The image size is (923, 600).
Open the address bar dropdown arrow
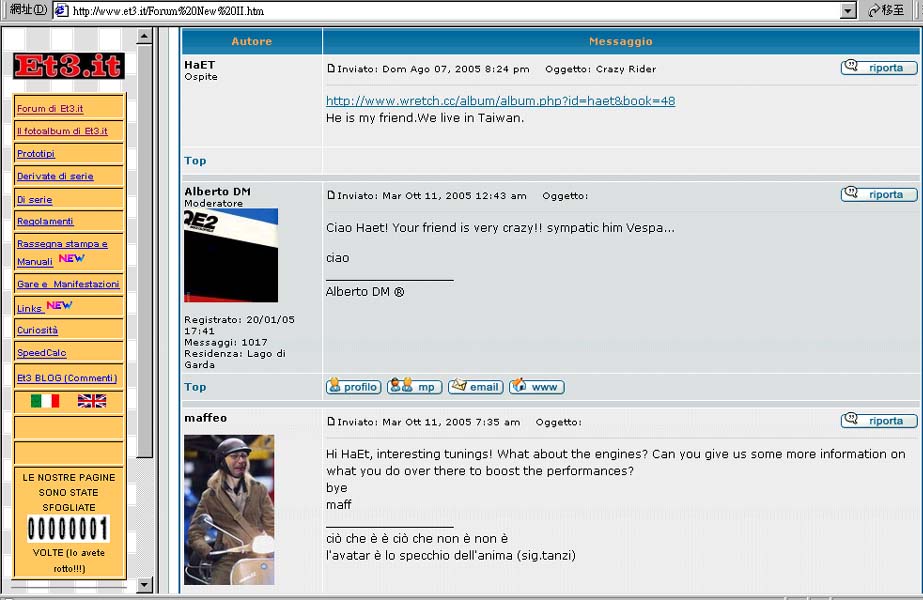click(x=848, y=11)
